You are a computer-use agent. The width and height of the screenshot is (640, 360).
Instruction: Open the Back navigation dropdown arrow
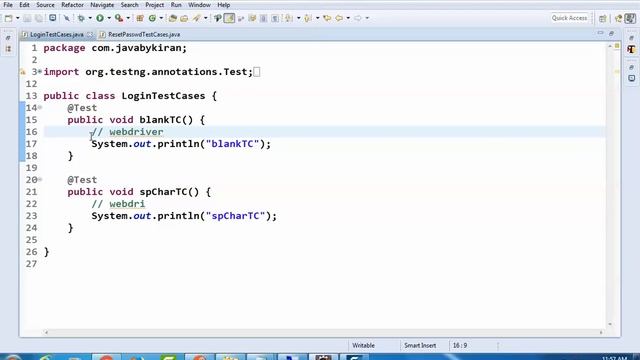click(x=348, y=18)
